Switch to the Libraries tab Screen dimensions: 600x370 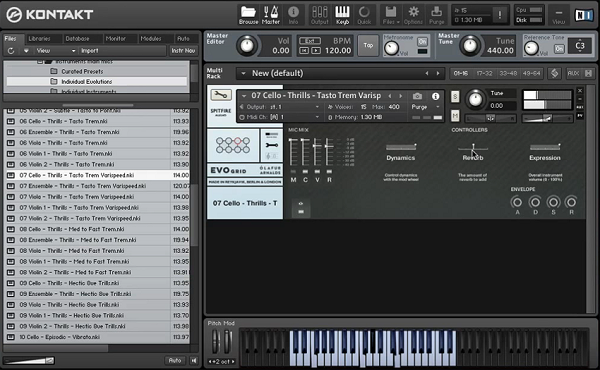[x=39, y=39]
